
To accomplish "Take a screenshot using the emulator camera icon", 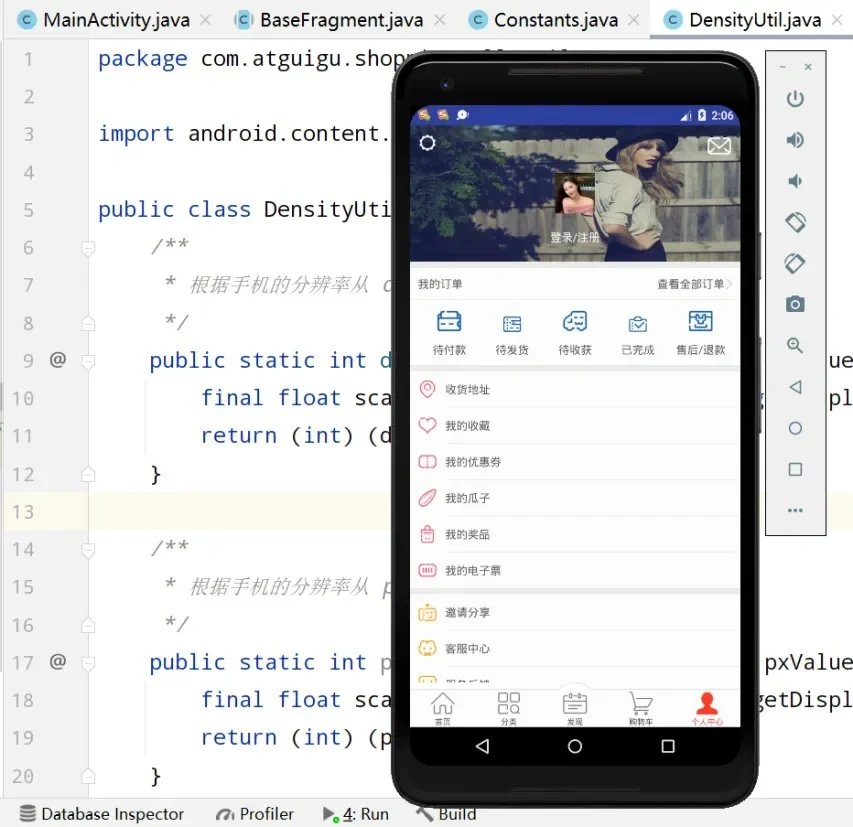I will click(x=795, y=304).
